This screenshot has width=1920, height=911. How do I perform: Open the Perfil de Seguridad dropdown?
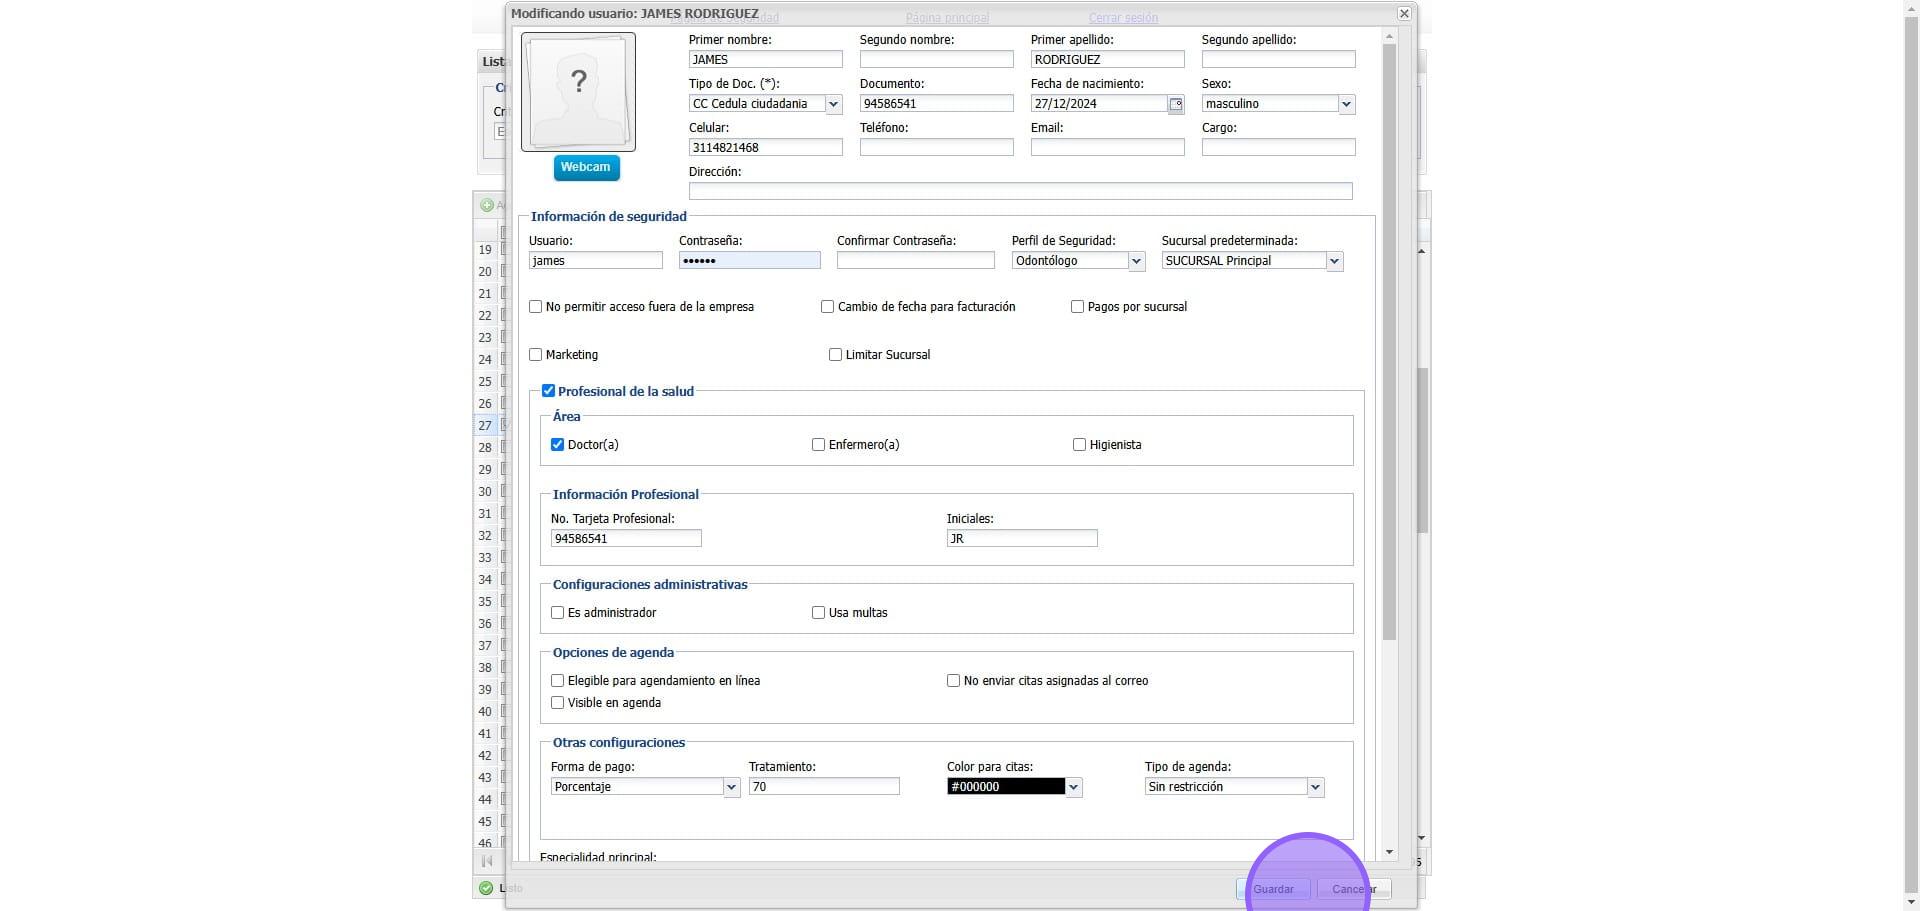click(1136, 261)
